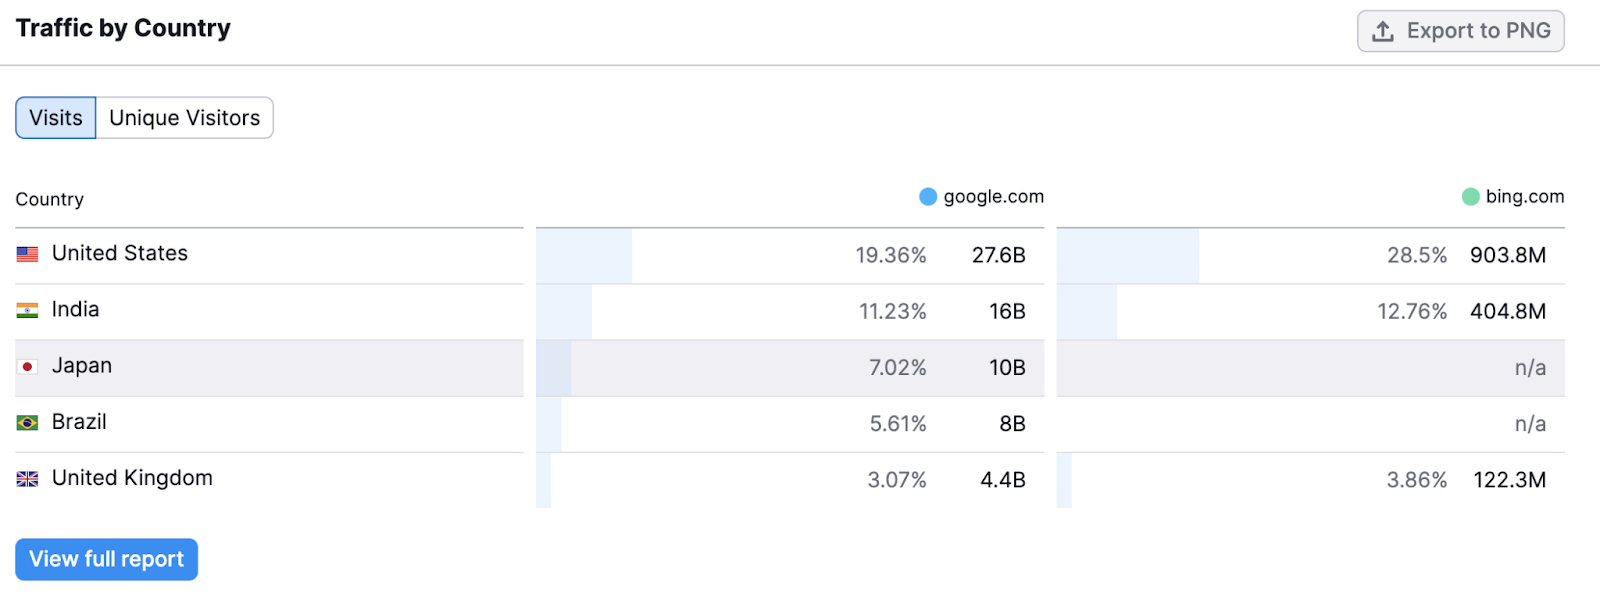Open the View full report page
This screenshot has width=1600, height=597.
(x=105, y=559)
